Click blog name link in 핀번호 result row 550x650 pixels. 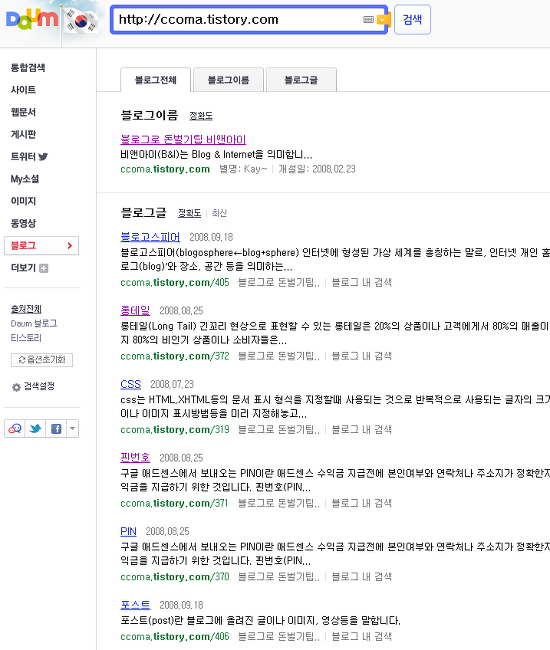click(x=279, y=503)
